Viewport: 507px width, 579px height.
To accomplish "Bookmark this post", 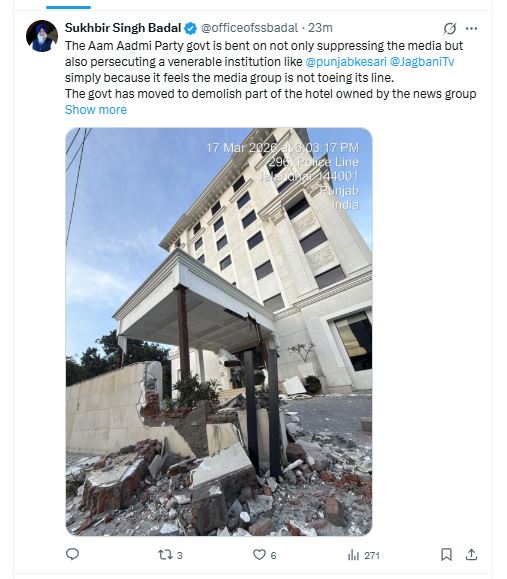I will (446, 554).
